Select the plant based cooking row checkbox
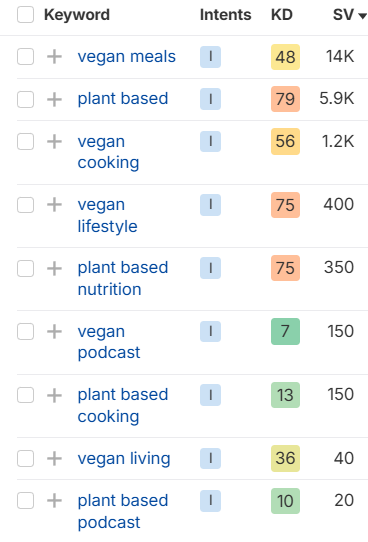368x542 pixels. click(x=26, y=395)
